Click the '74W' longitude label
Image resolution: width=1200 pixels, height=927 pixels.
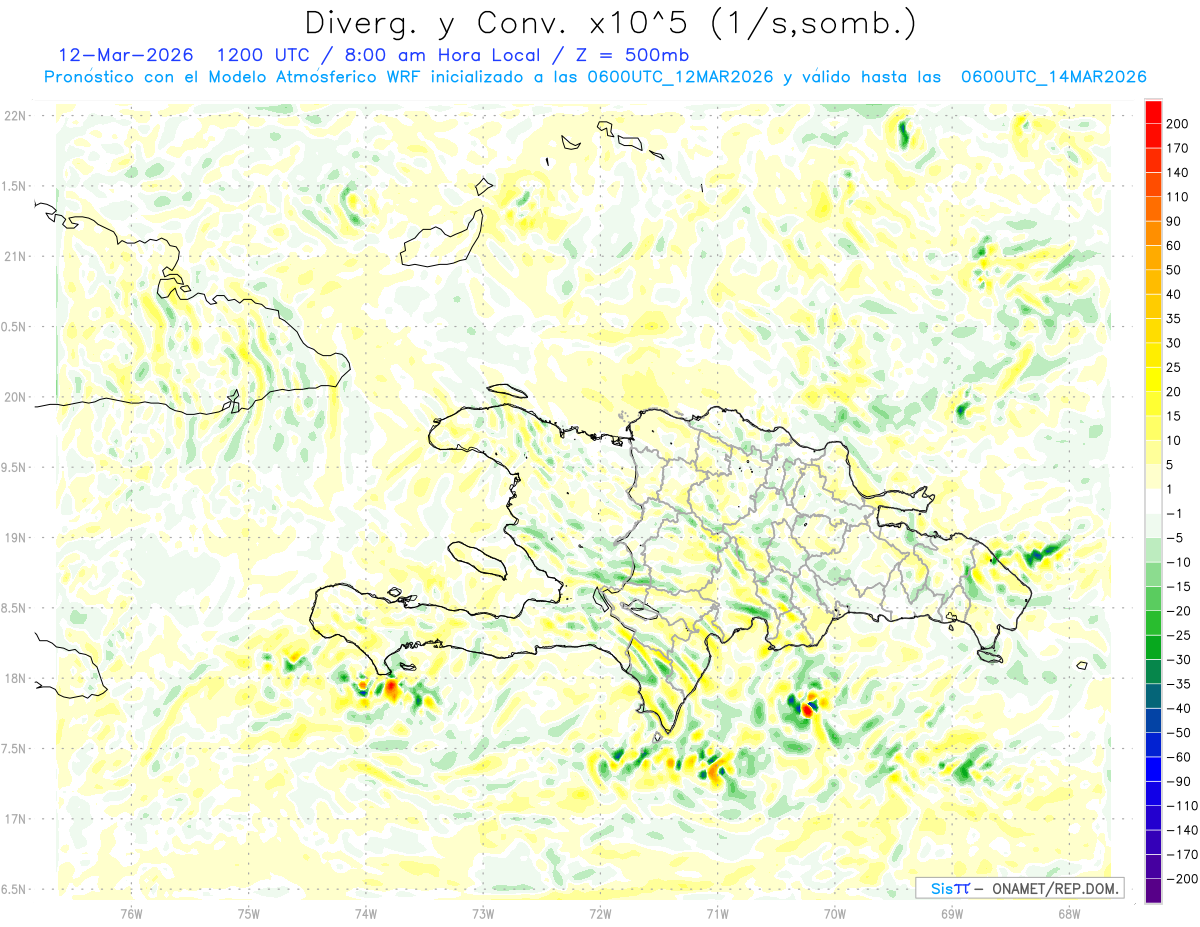click(x=366, y=912)
